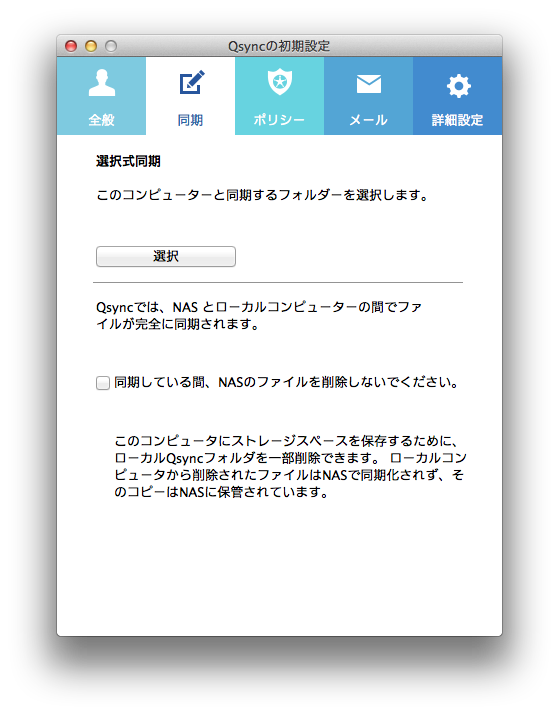Screen dimensions: 559x715
Task: Open the メール envelope icon
Action: [368, 84]
